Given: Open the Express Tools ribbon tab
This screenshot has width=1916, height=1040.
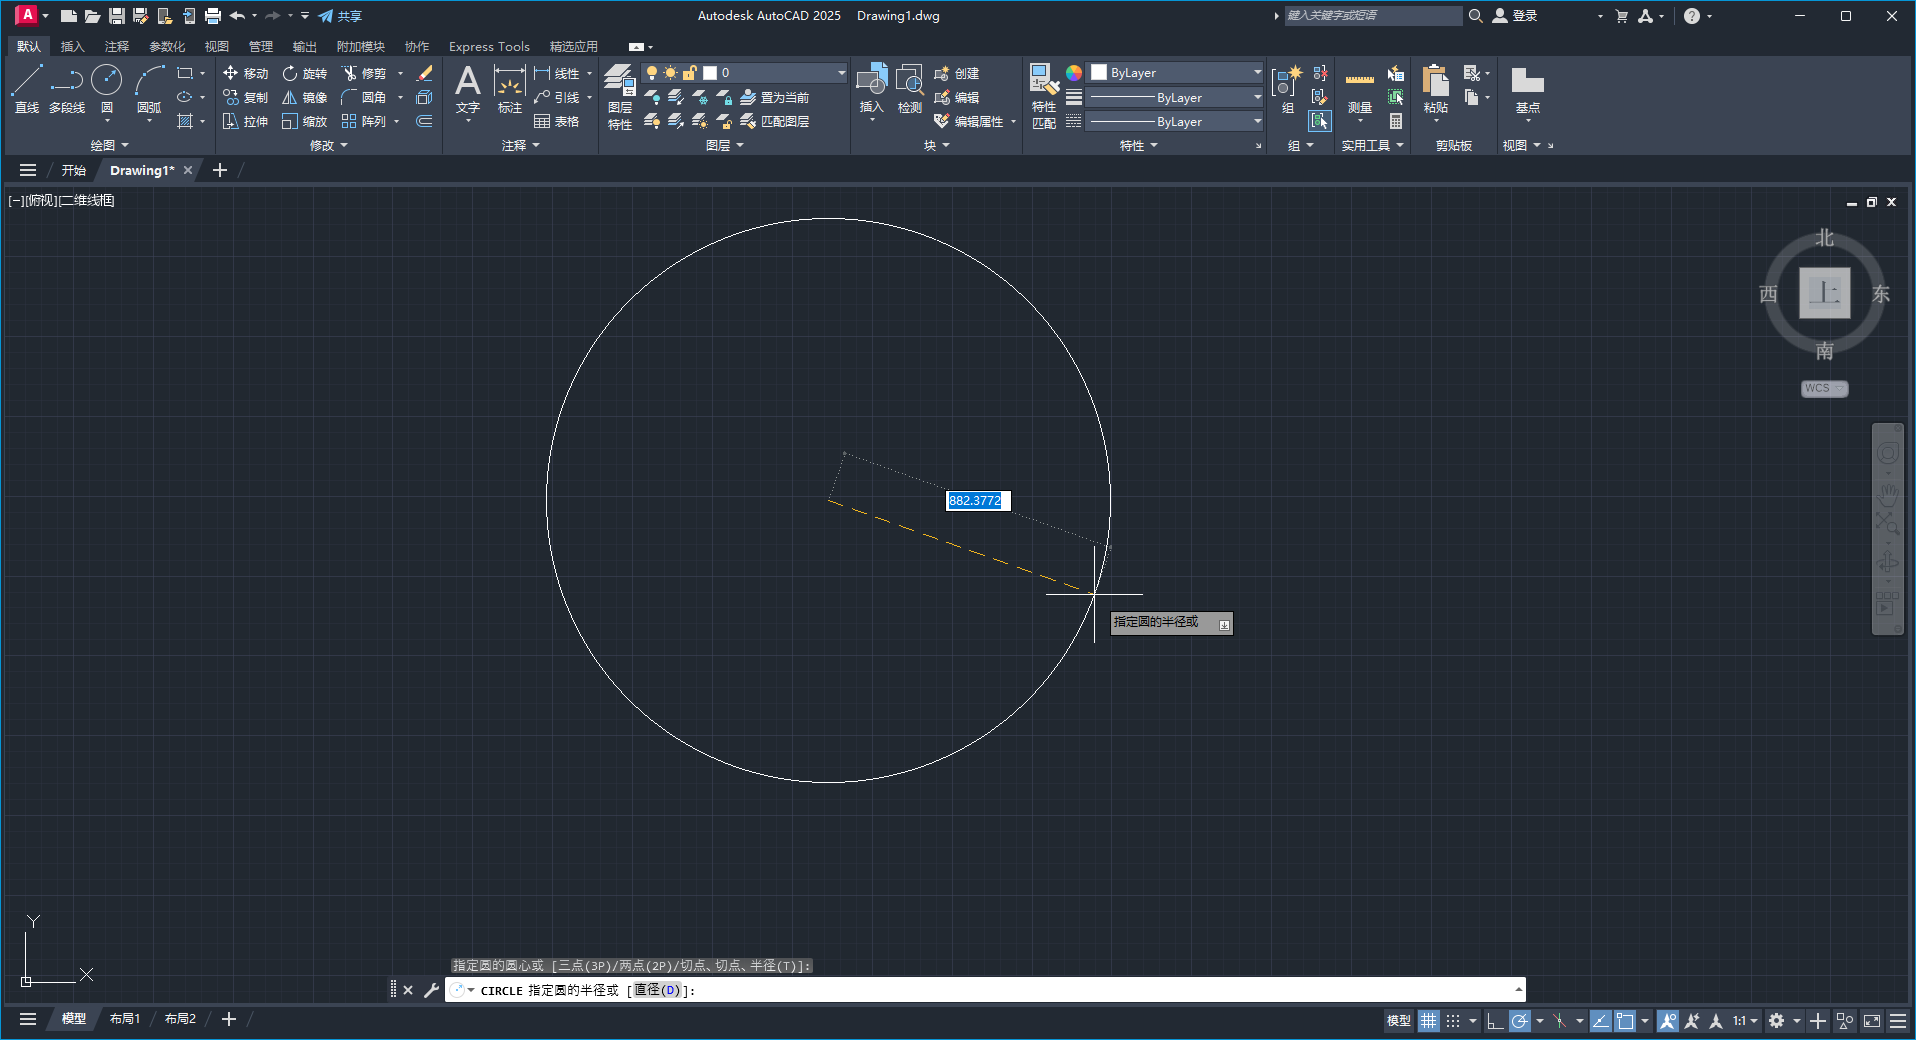Looking at the screenshot, I should coord(488,46).
